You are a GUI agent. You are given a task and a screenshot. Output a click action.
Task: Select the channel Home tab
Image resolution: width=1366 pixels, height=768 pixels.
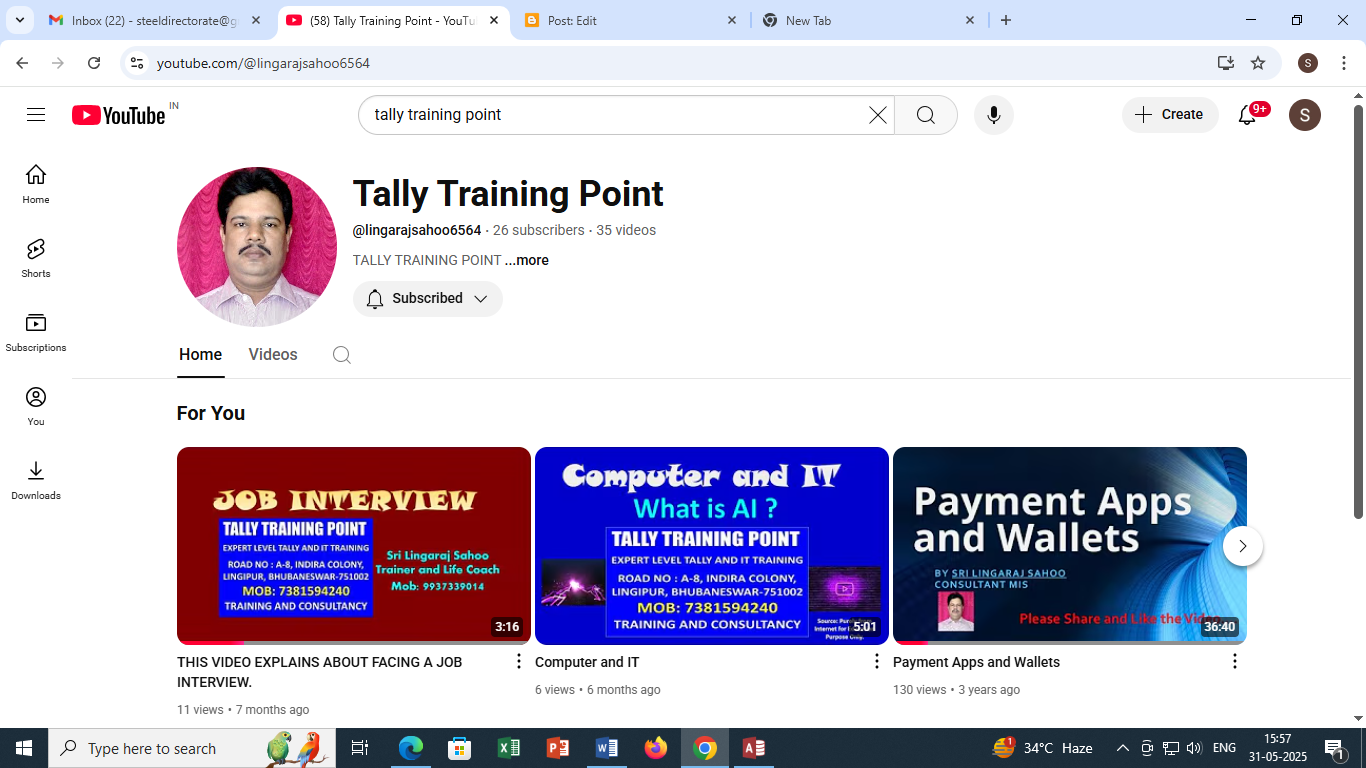(x=201, y=355)
